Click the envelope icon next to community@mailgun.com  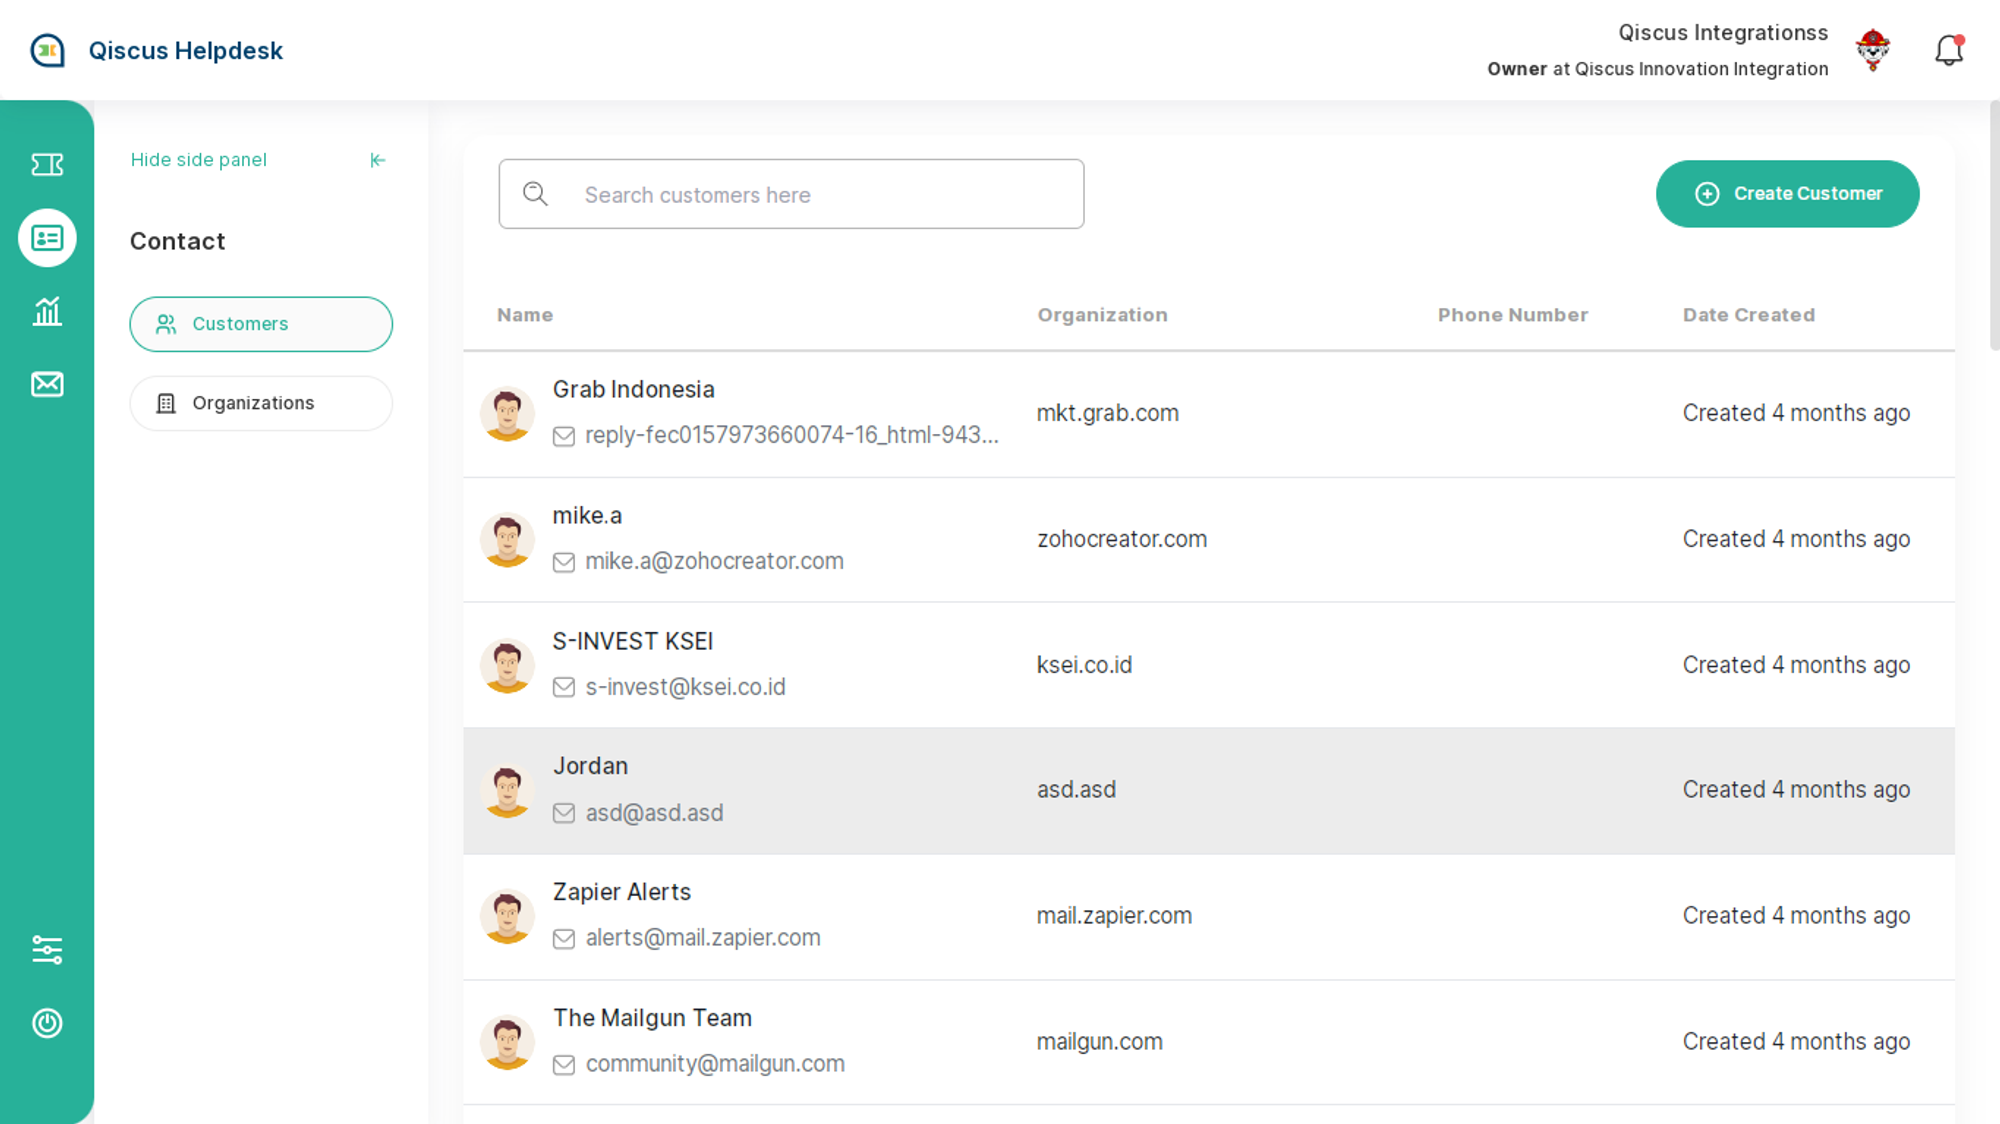coord(564,1065)
